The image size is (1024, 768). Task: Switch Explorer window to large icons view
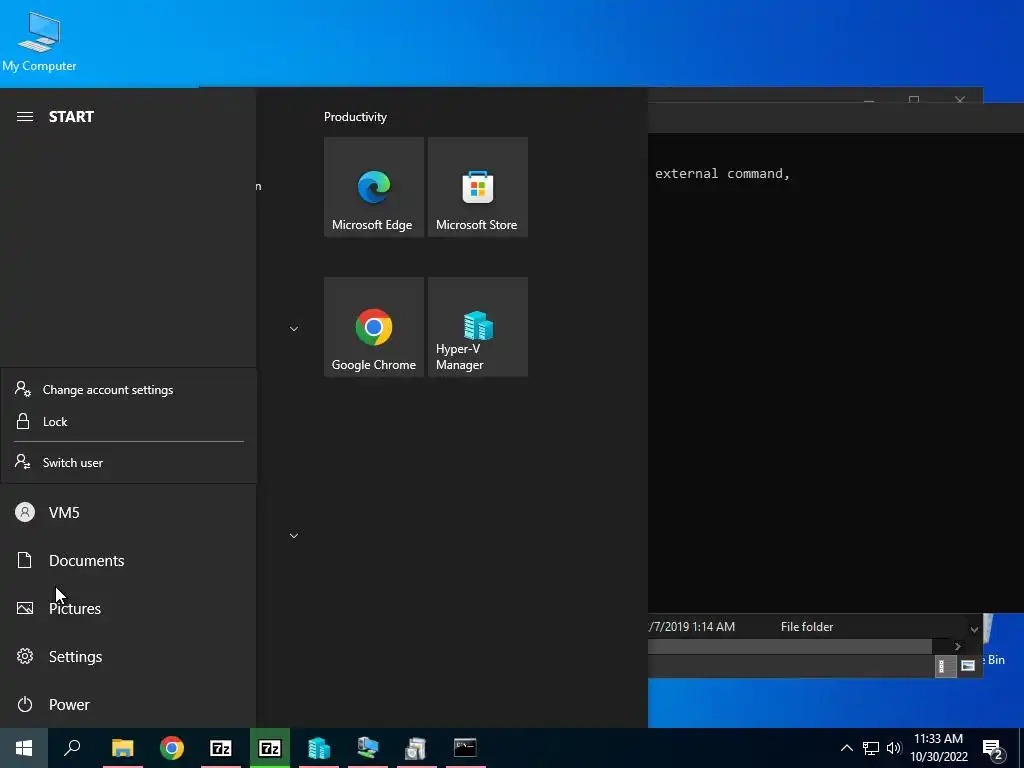click(968, 666)
